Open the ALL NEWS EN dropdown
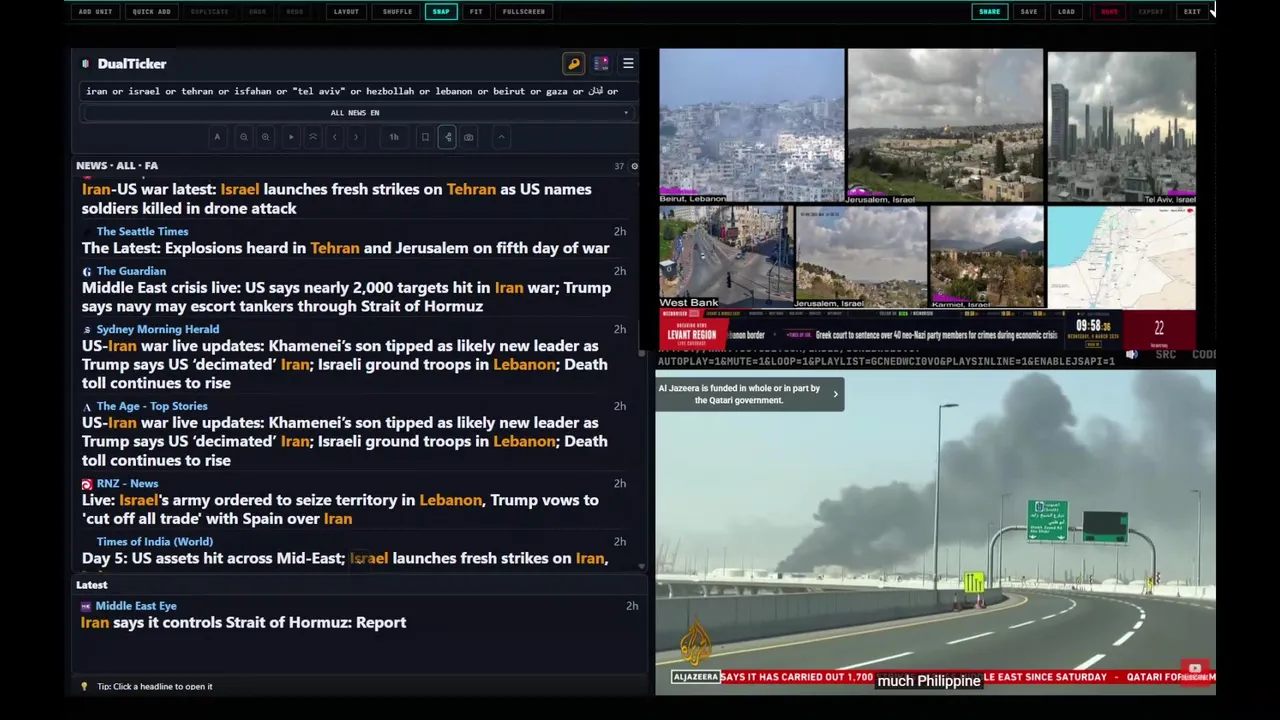This screenshot has width=1280, height=720. coord(357,113)
